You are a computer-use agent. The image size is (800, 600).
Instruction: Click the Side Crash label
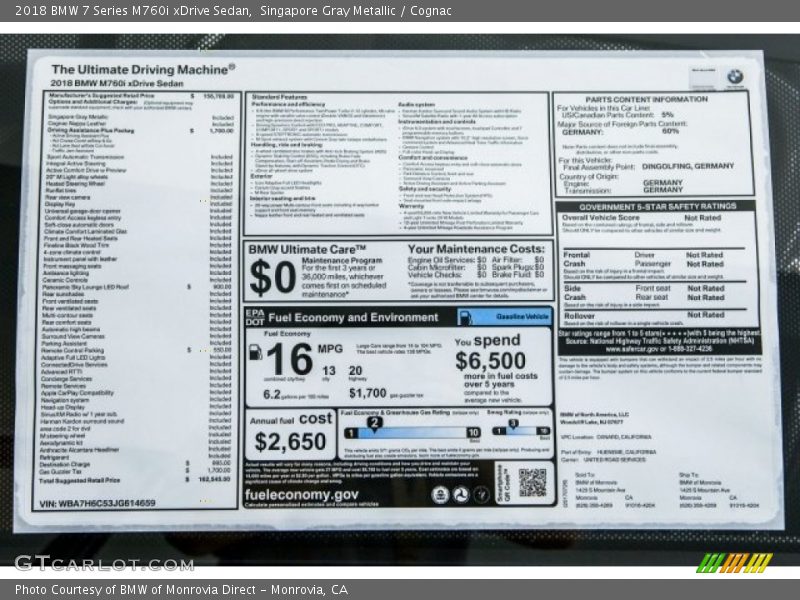[574, 292]
